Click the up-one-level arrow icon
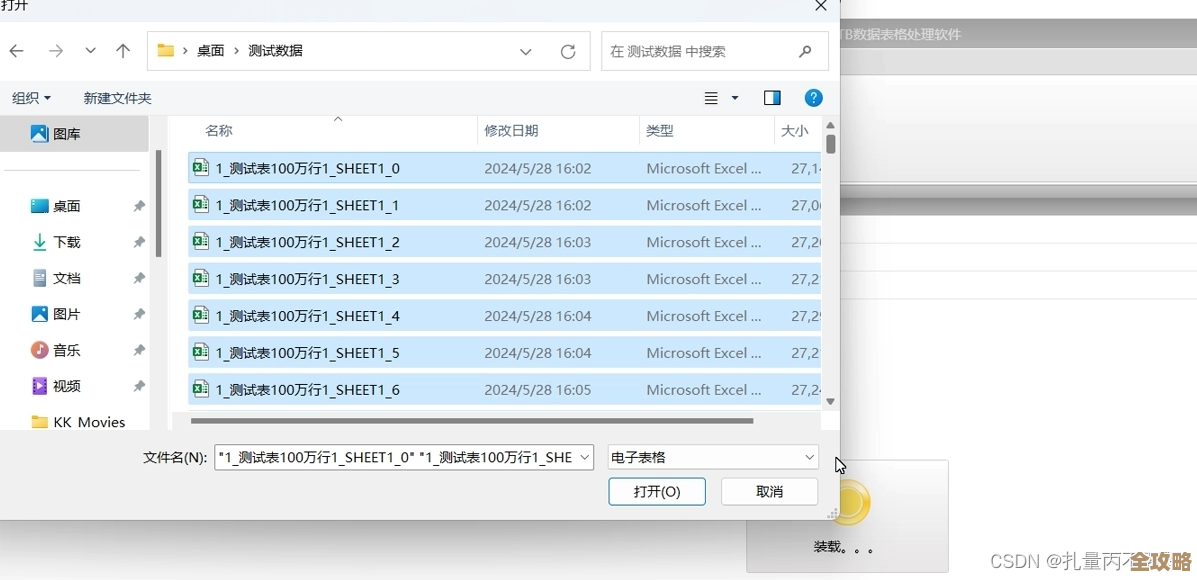 click(x=122, y=51)
